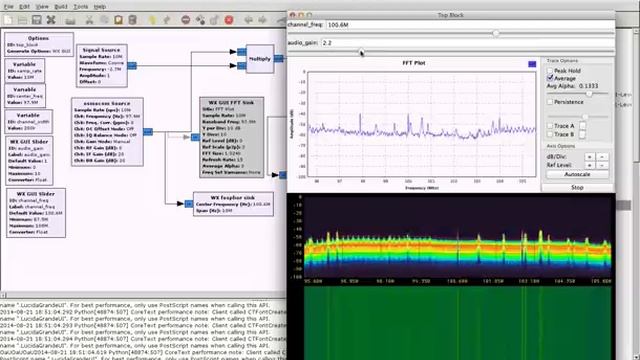This screenshot has width=640, height=360.
Task: Click WX GUI FFT Sink input port
Action: point(196,138)
